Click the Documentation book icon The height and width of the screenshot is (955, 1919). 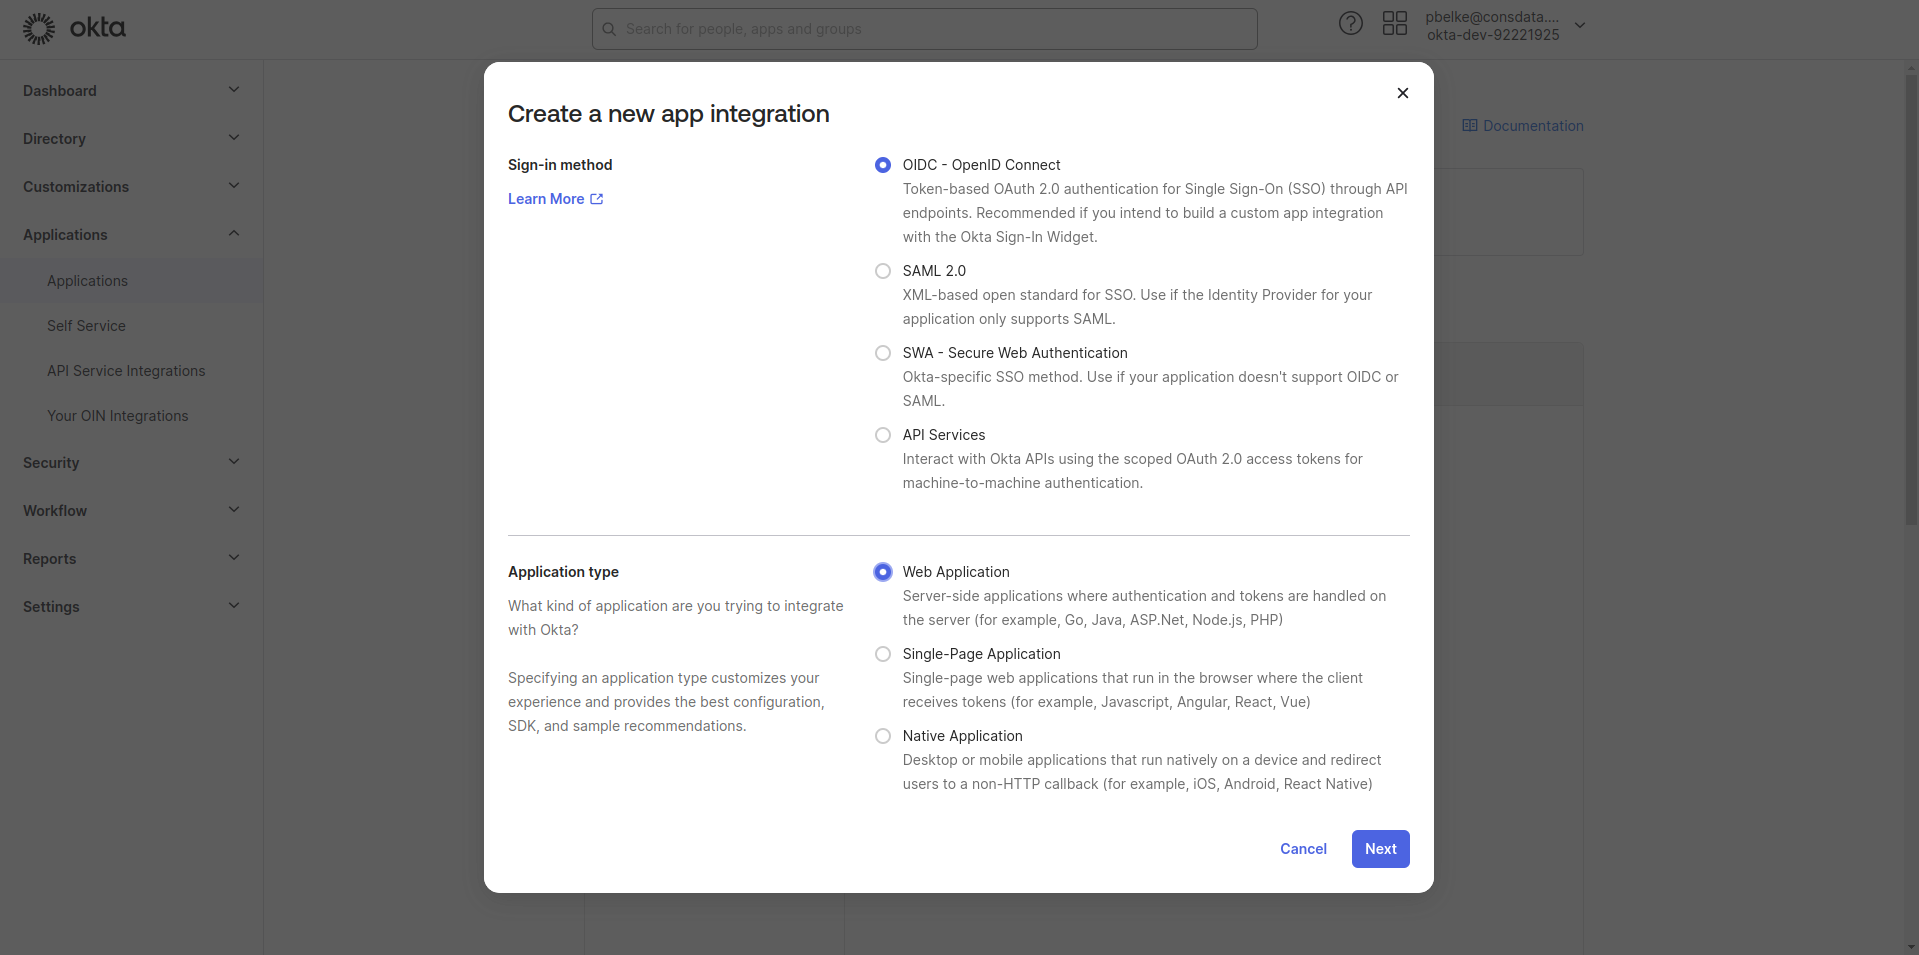(1470, 126)
